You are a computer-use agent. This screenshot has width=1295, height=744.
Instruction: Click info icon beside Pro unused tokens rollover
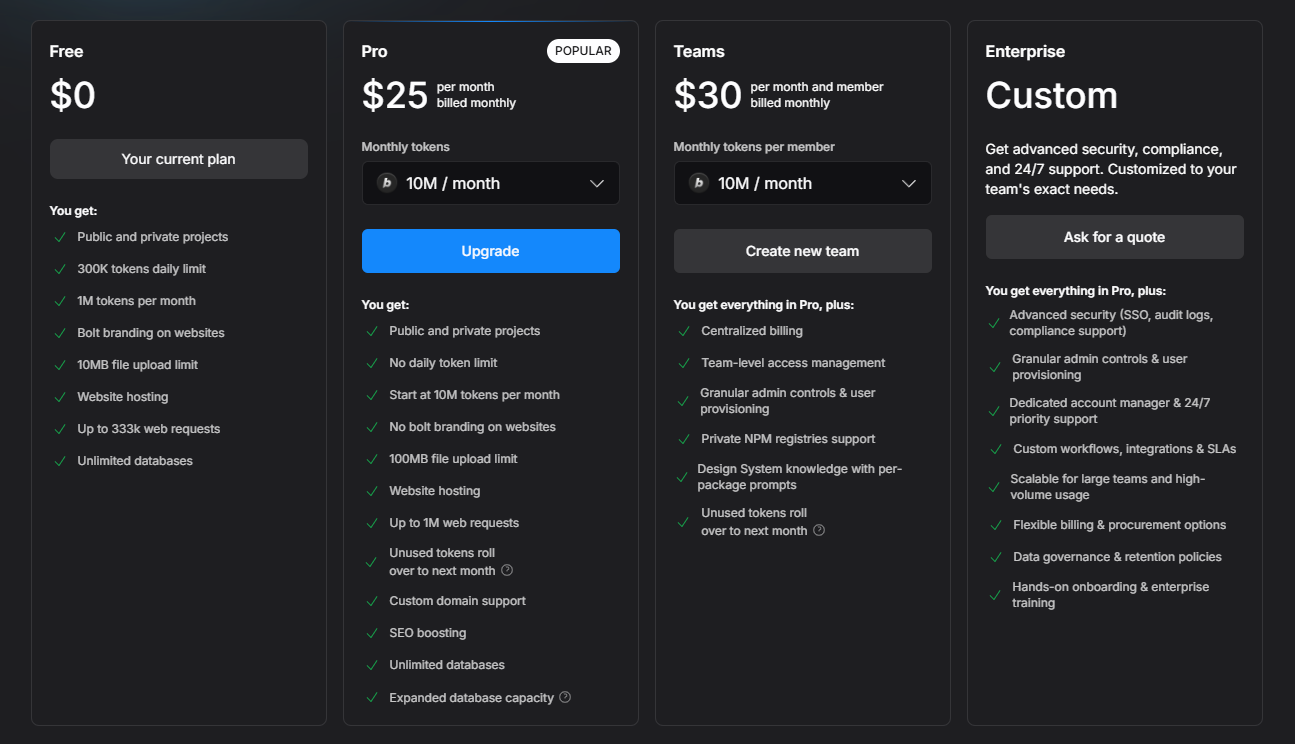coord(507,570)
